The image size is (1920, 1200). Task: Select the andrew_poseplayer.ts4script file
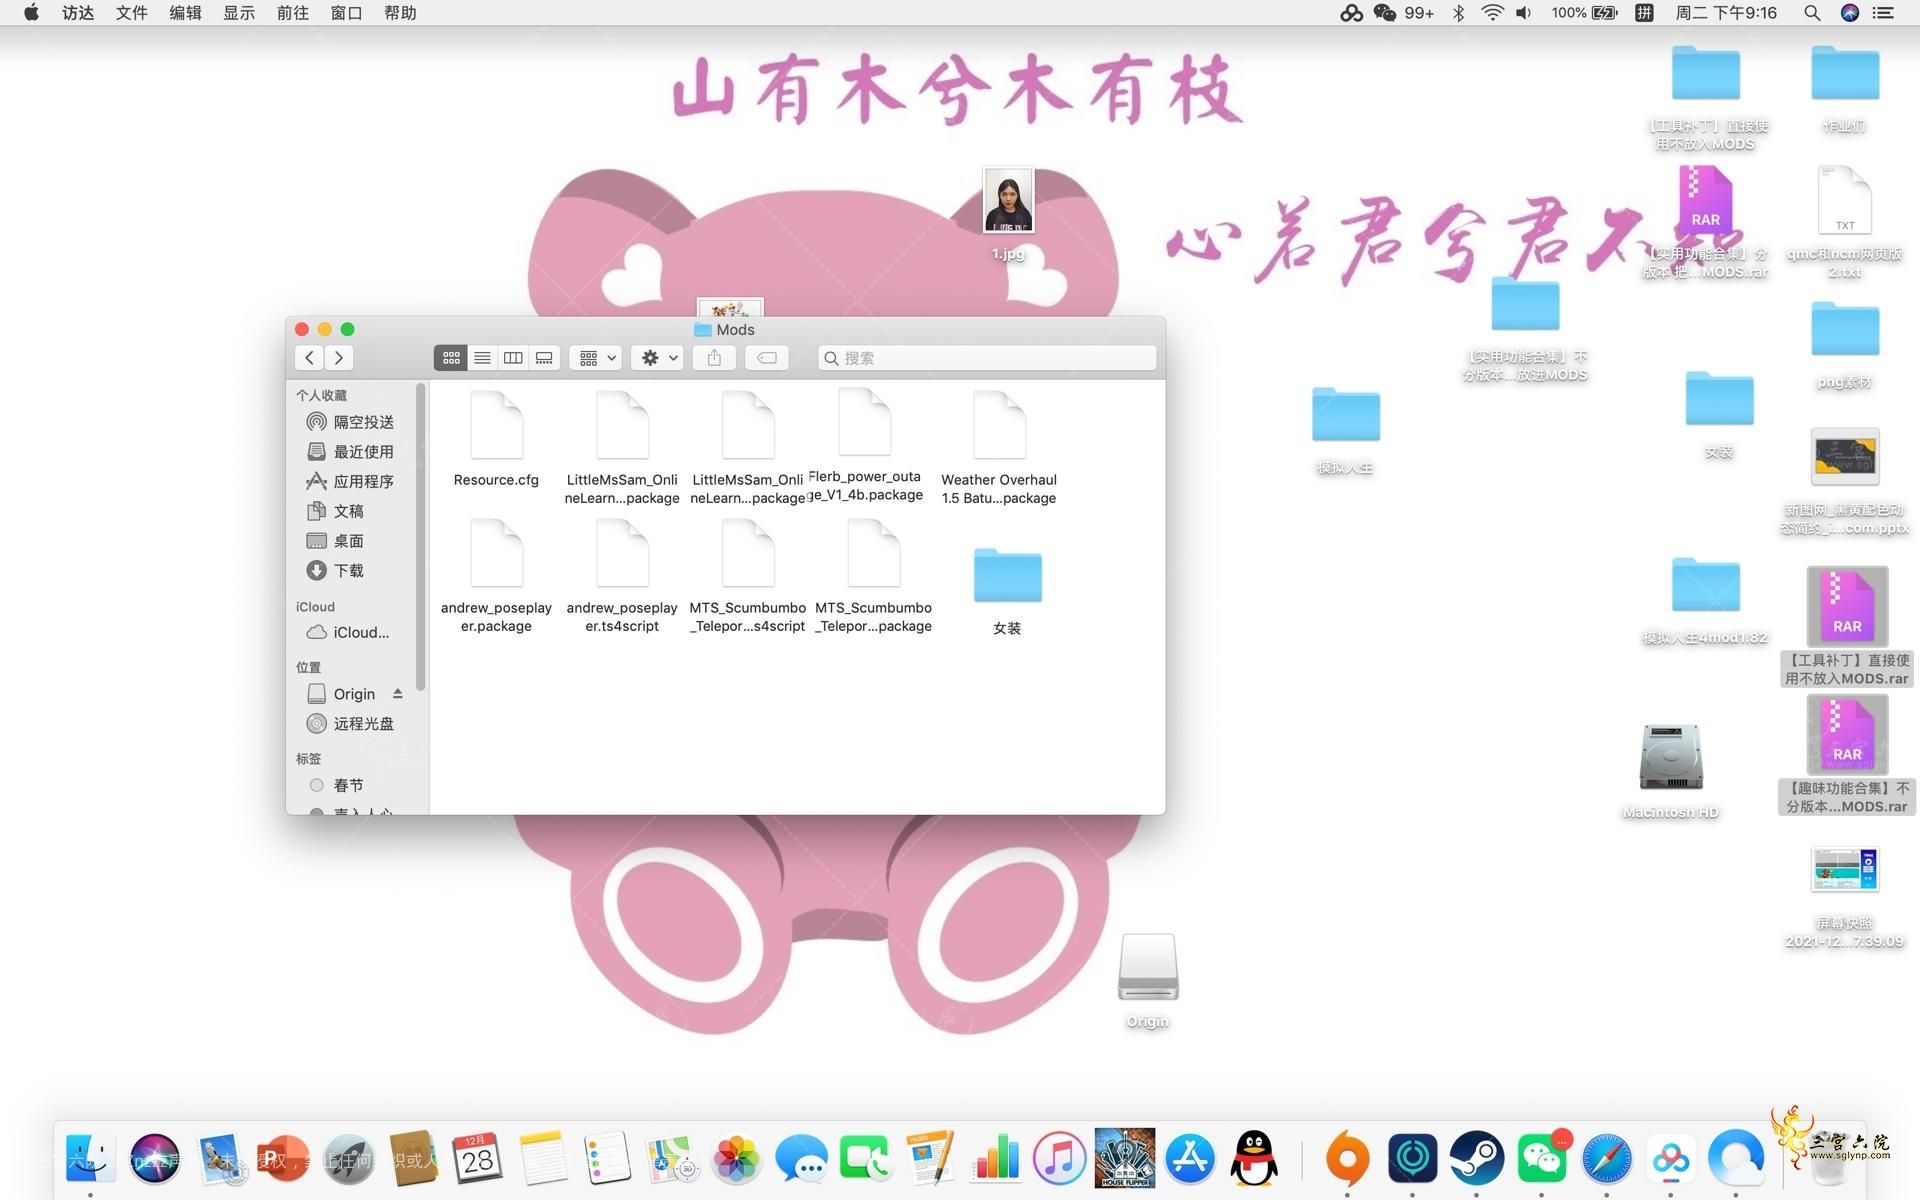click(622, 575)
